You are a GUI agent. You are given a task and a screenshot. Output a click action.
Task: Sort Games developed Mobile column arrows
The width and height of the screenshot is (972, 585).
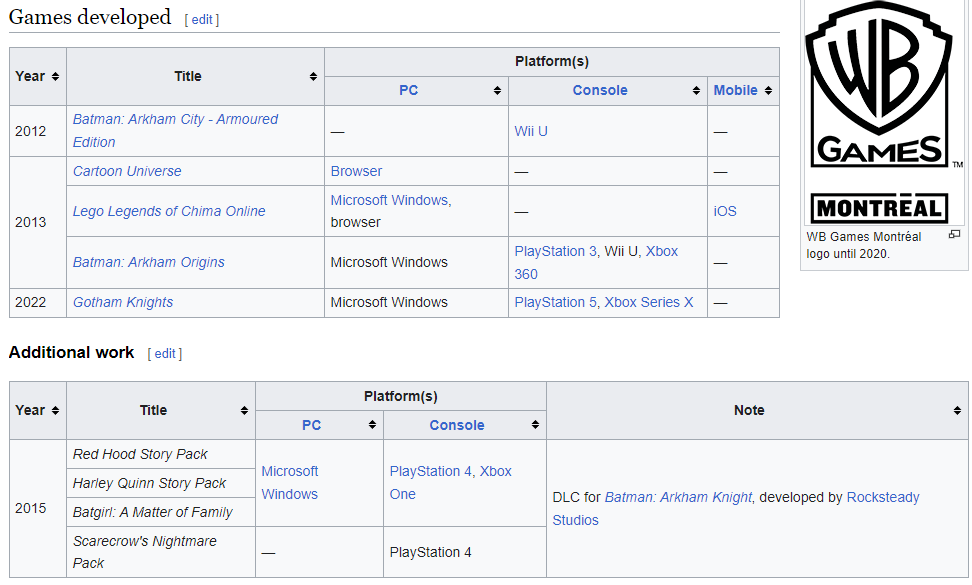tap(768, 90)
